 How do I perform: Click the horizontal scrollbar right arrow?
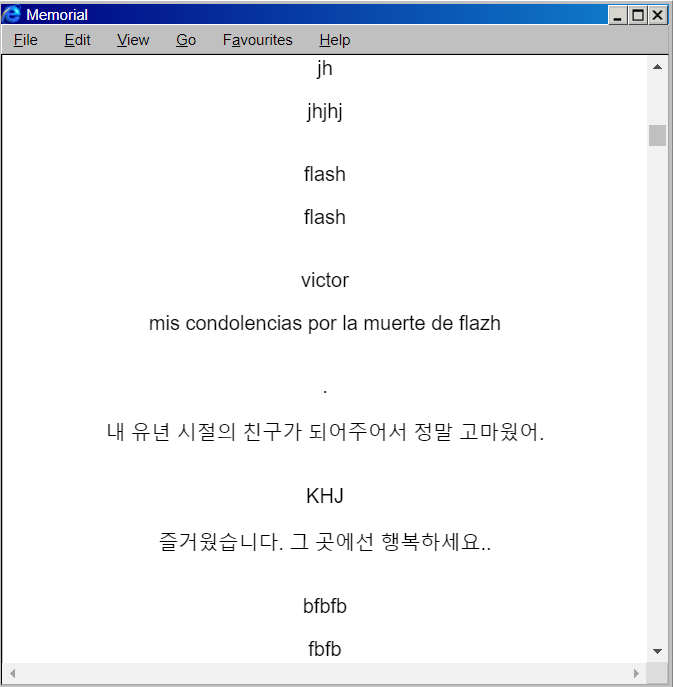tap(636, 673)
